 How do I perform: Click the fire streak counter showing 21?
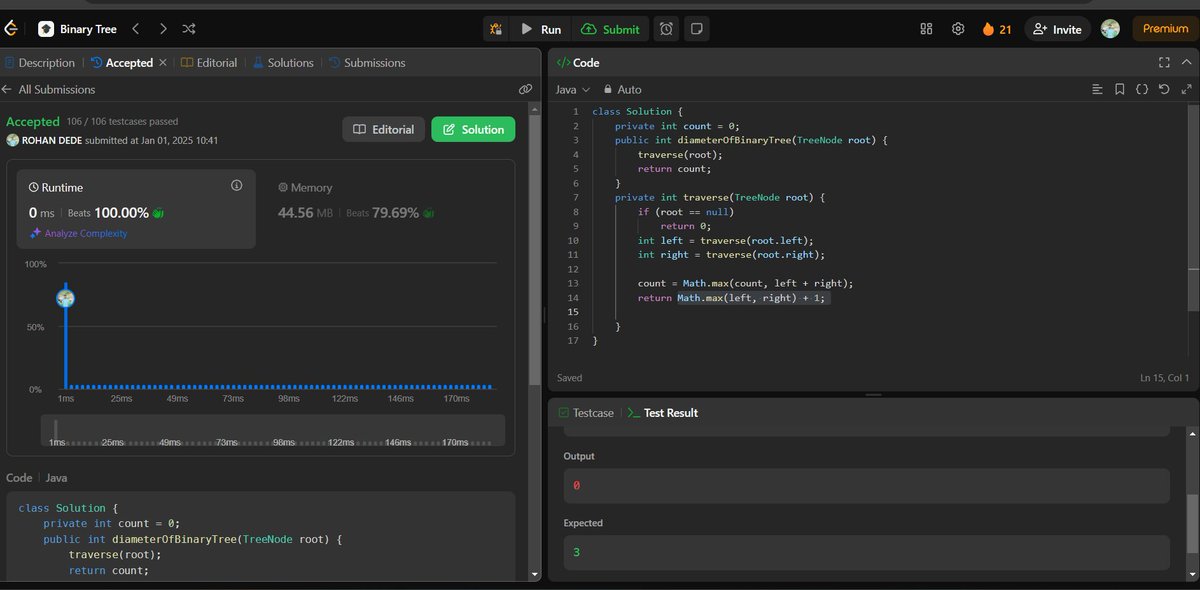click(x=996, y=29)
